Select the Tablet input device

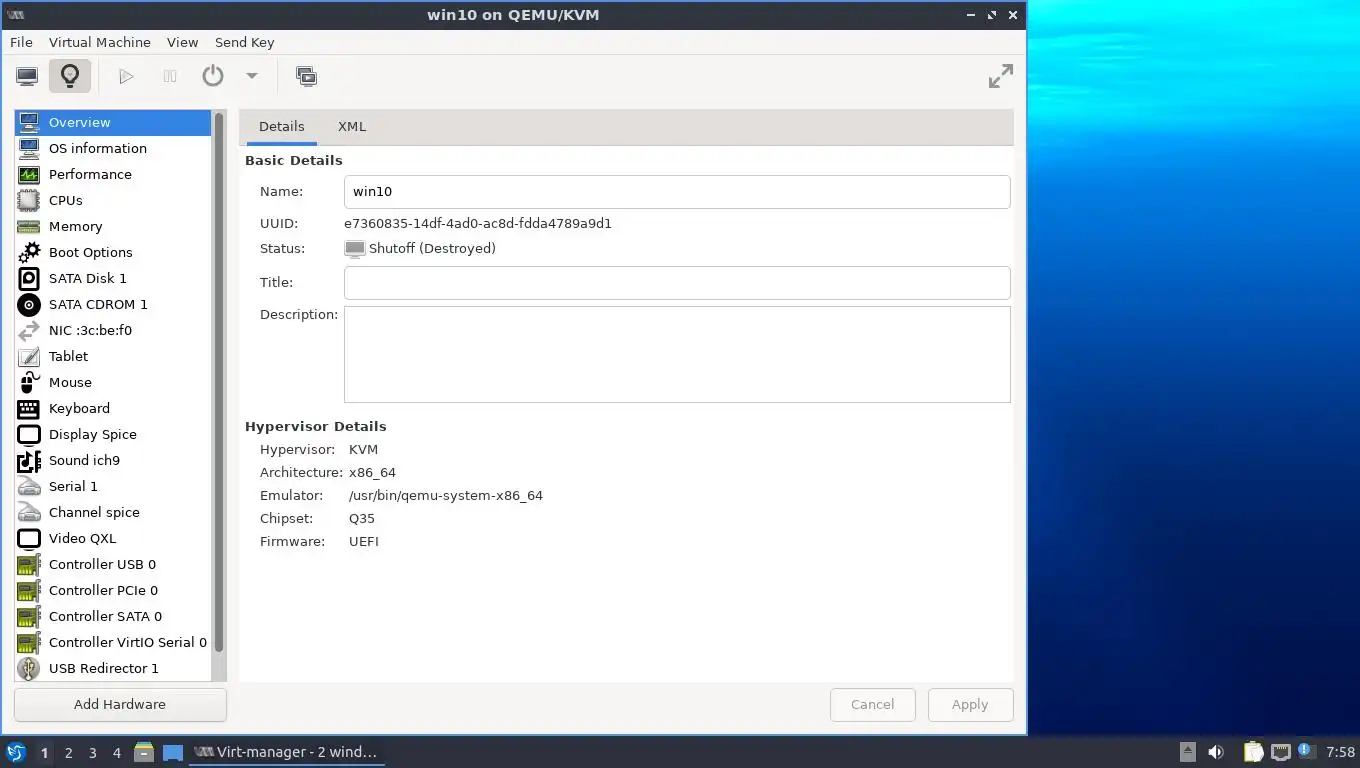(x=113, y=356)
